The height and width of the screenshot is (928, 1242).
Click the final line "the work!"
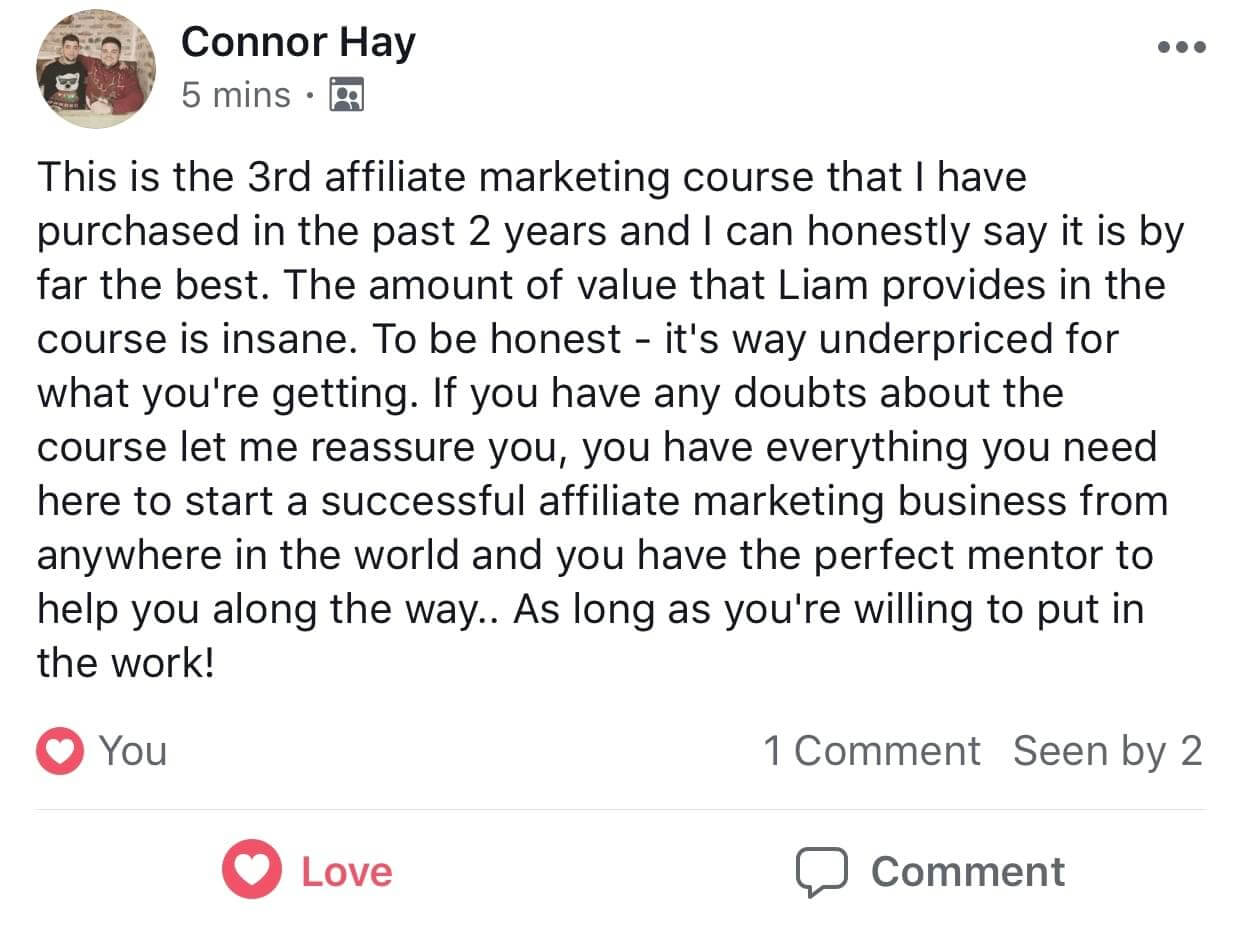point(126,663)
